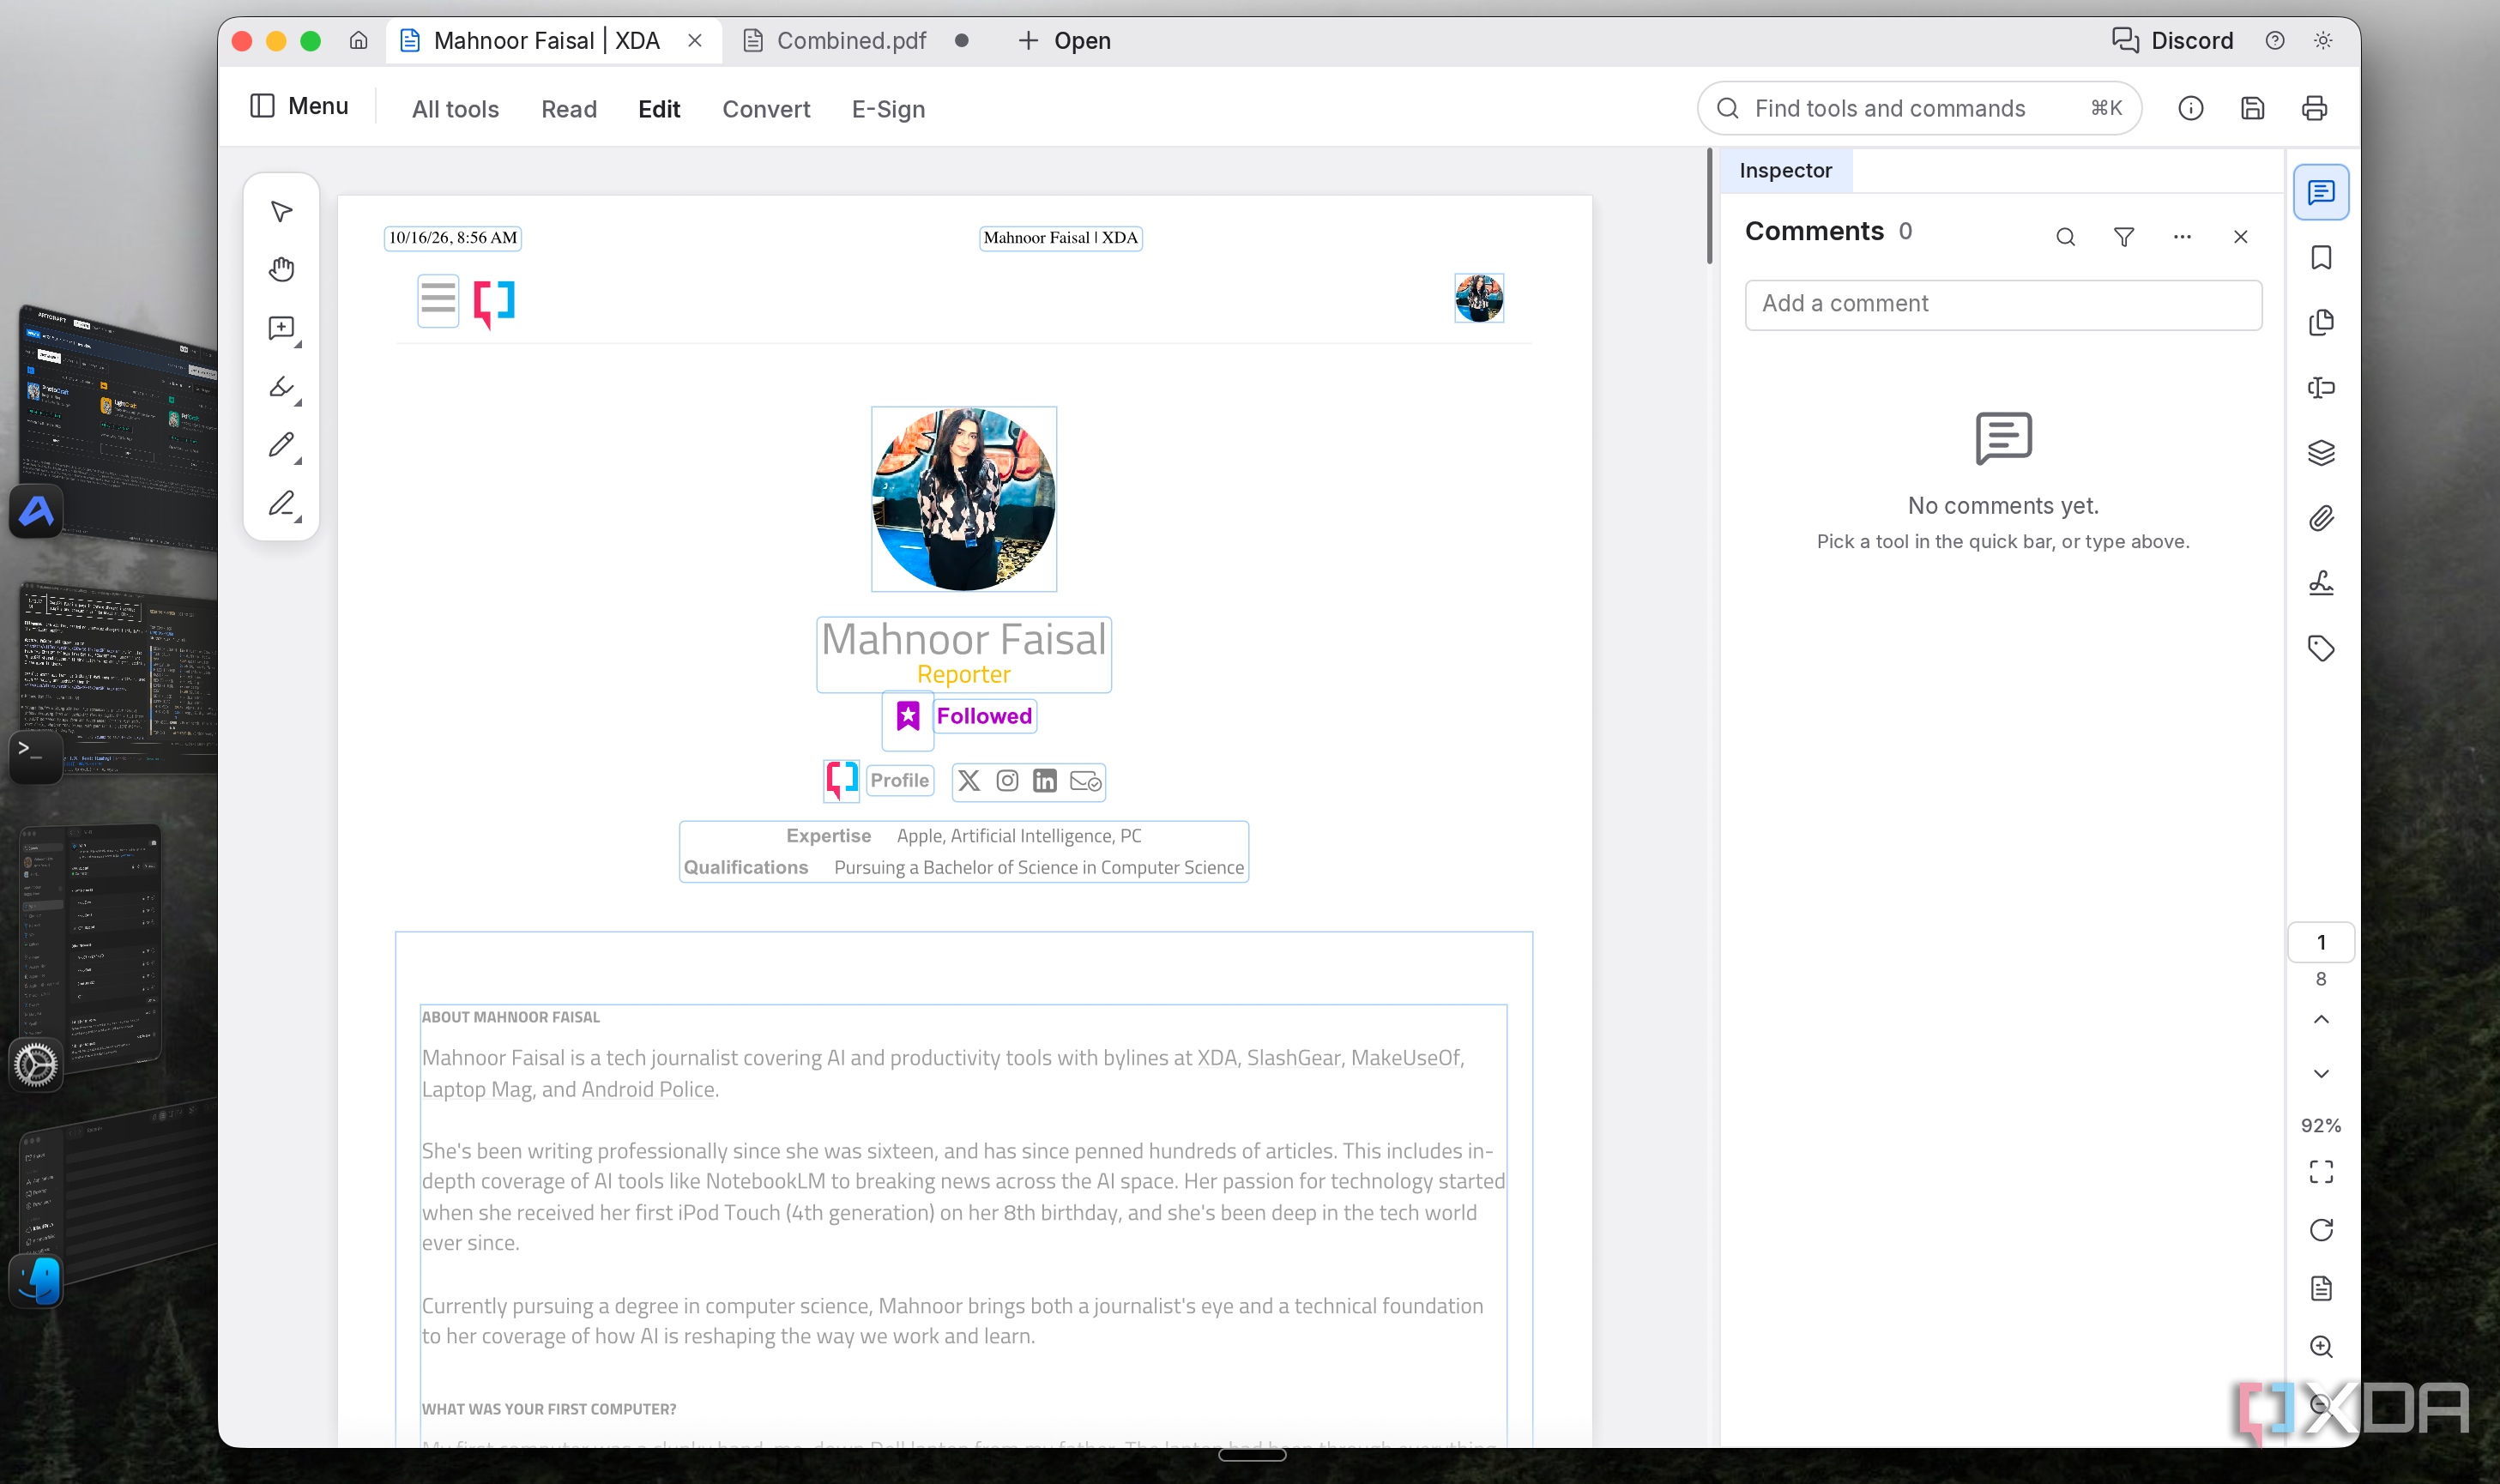
Task: Open the Discord link
Action: point(2172,41)
